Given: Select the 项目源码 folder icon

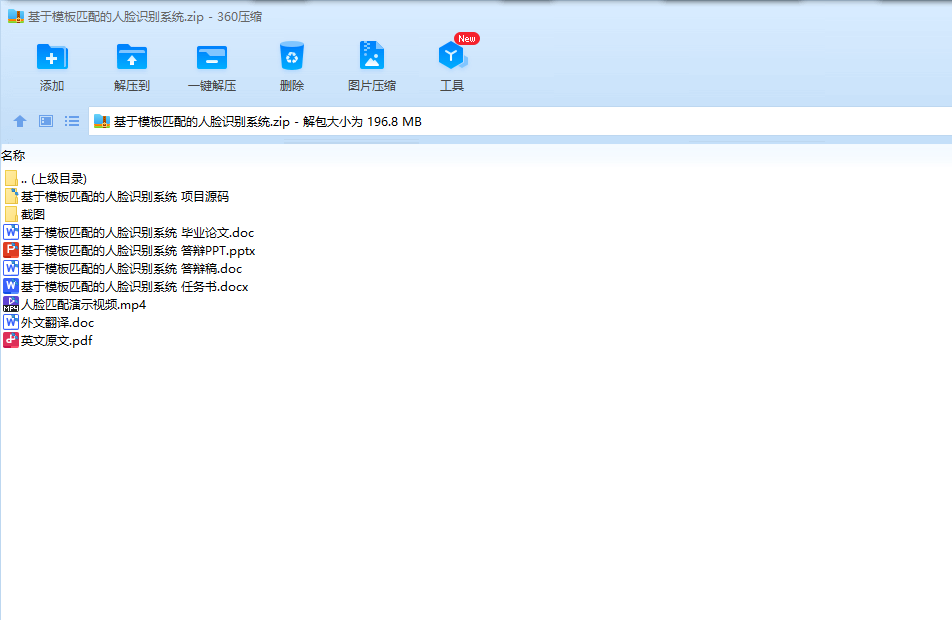Looking at the screenshot, I should point(11,196).
